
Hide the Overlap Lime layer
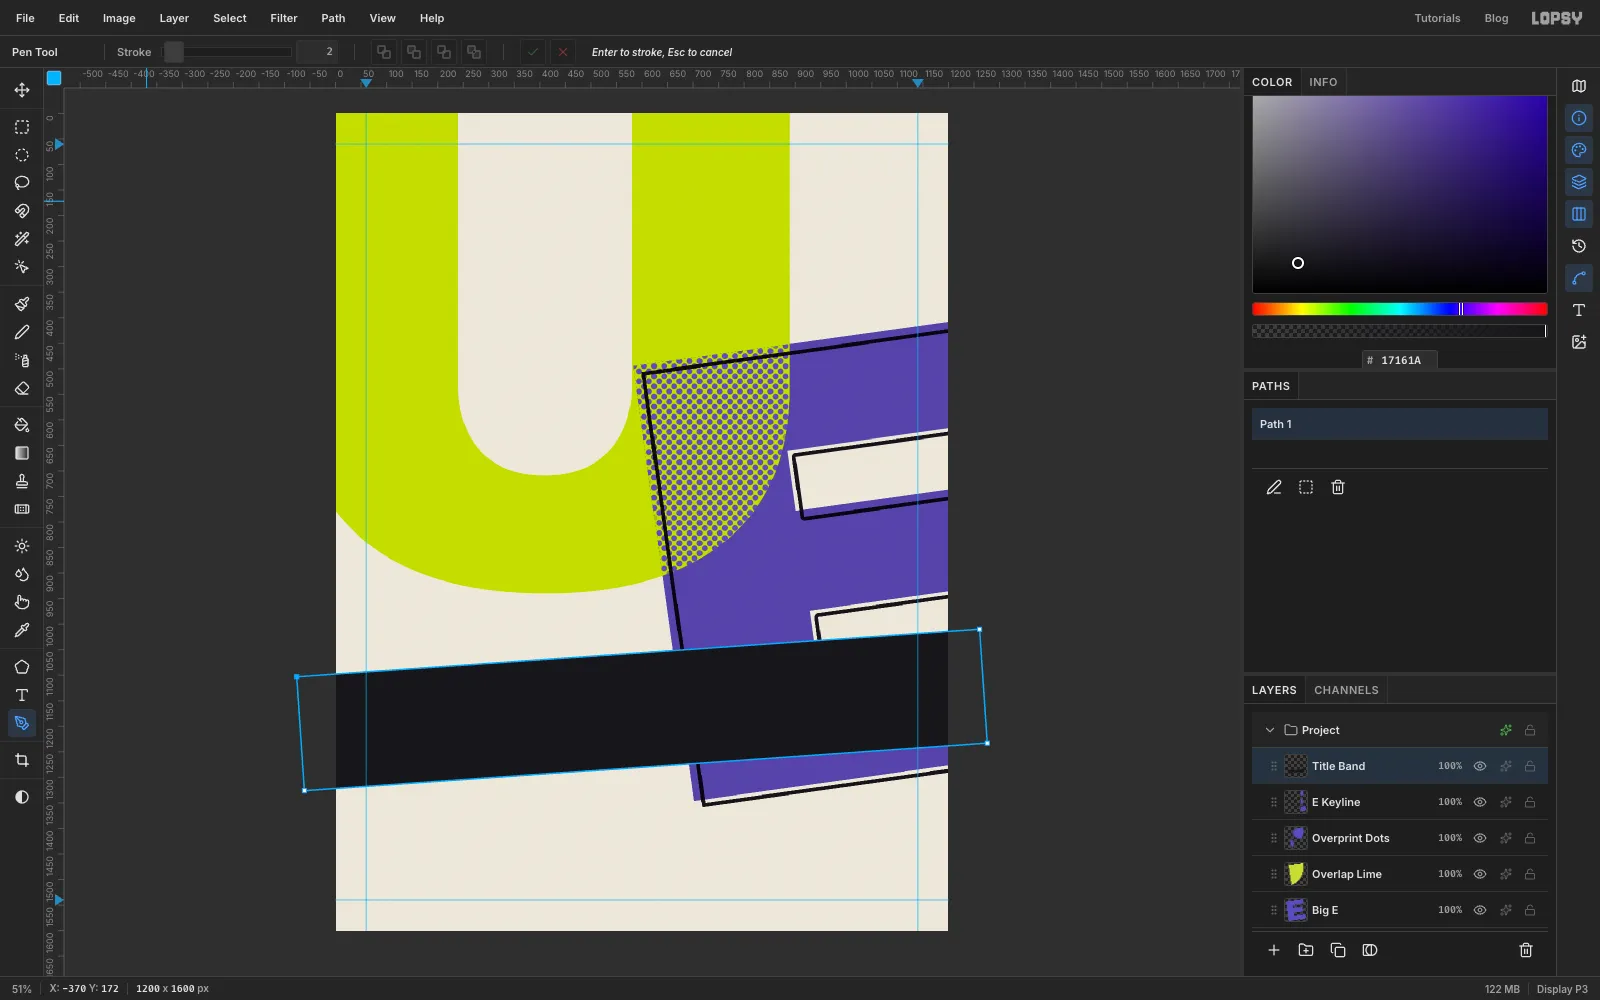1480,874
